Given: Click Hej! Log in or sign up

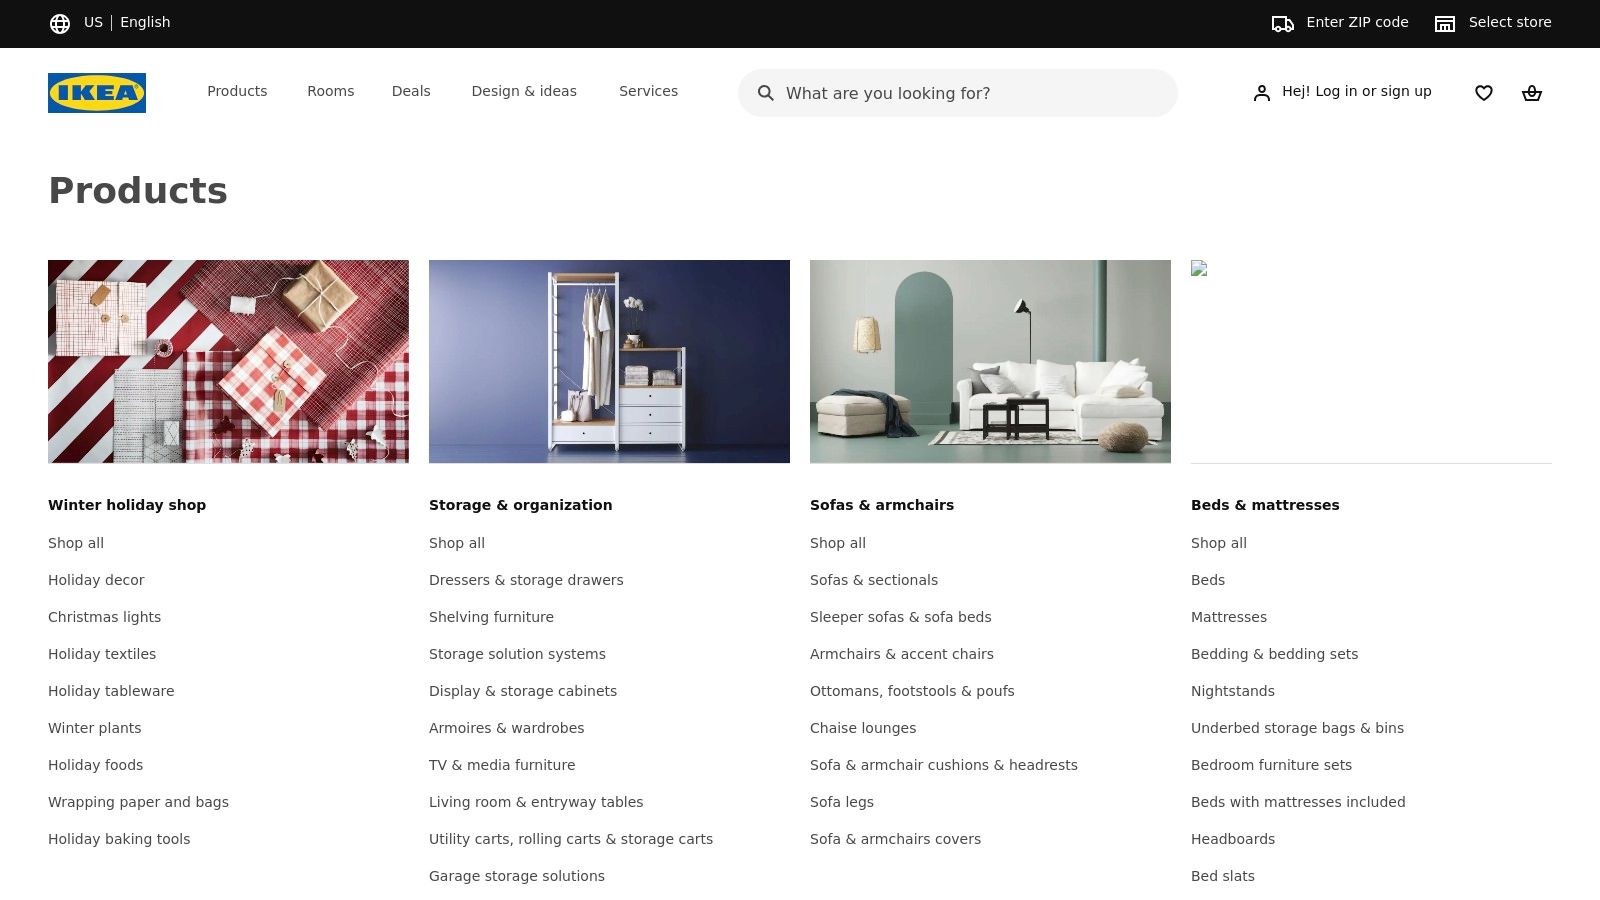Looking at the screenshot, I should [x=1357, y=91].
